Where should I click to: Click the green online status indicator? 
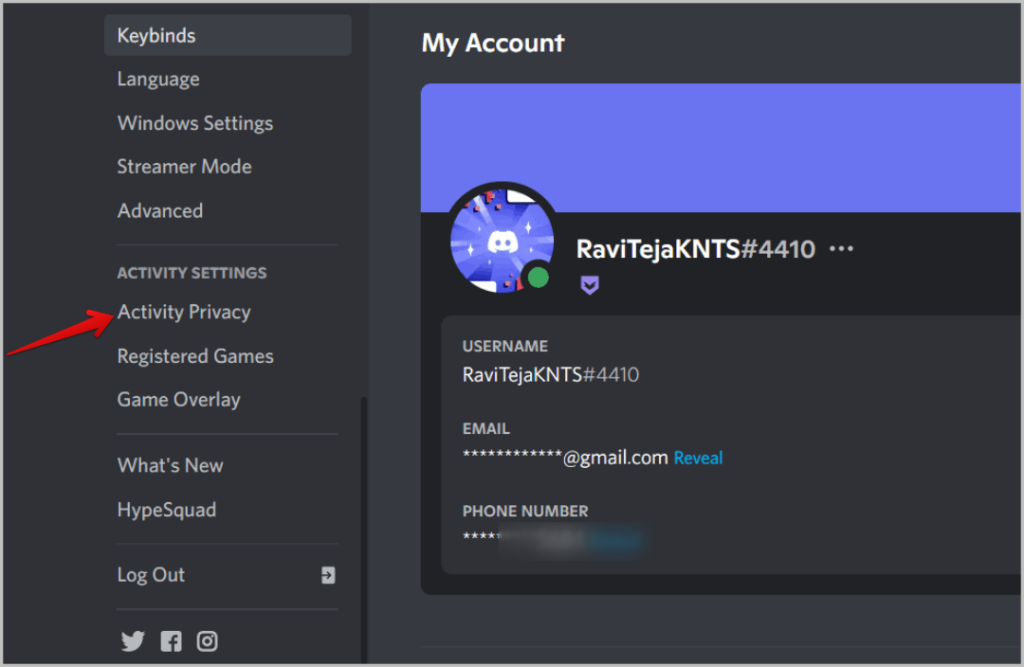tap(538, 278)
